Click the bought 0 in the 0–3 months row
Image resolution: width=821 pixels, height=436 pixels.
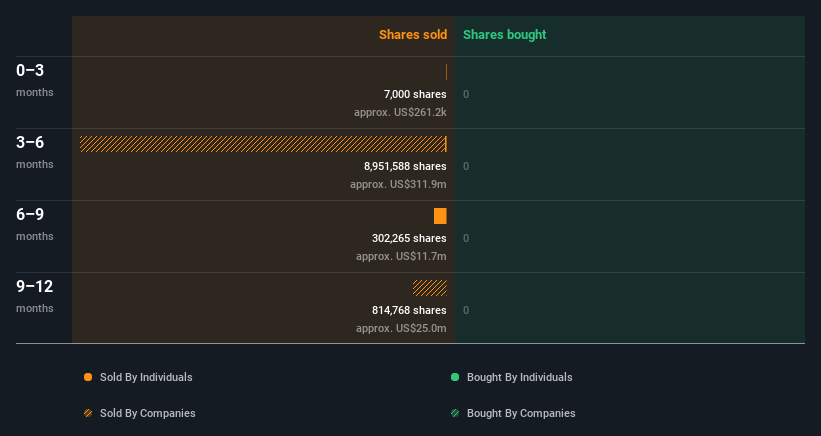pos(466,94)
